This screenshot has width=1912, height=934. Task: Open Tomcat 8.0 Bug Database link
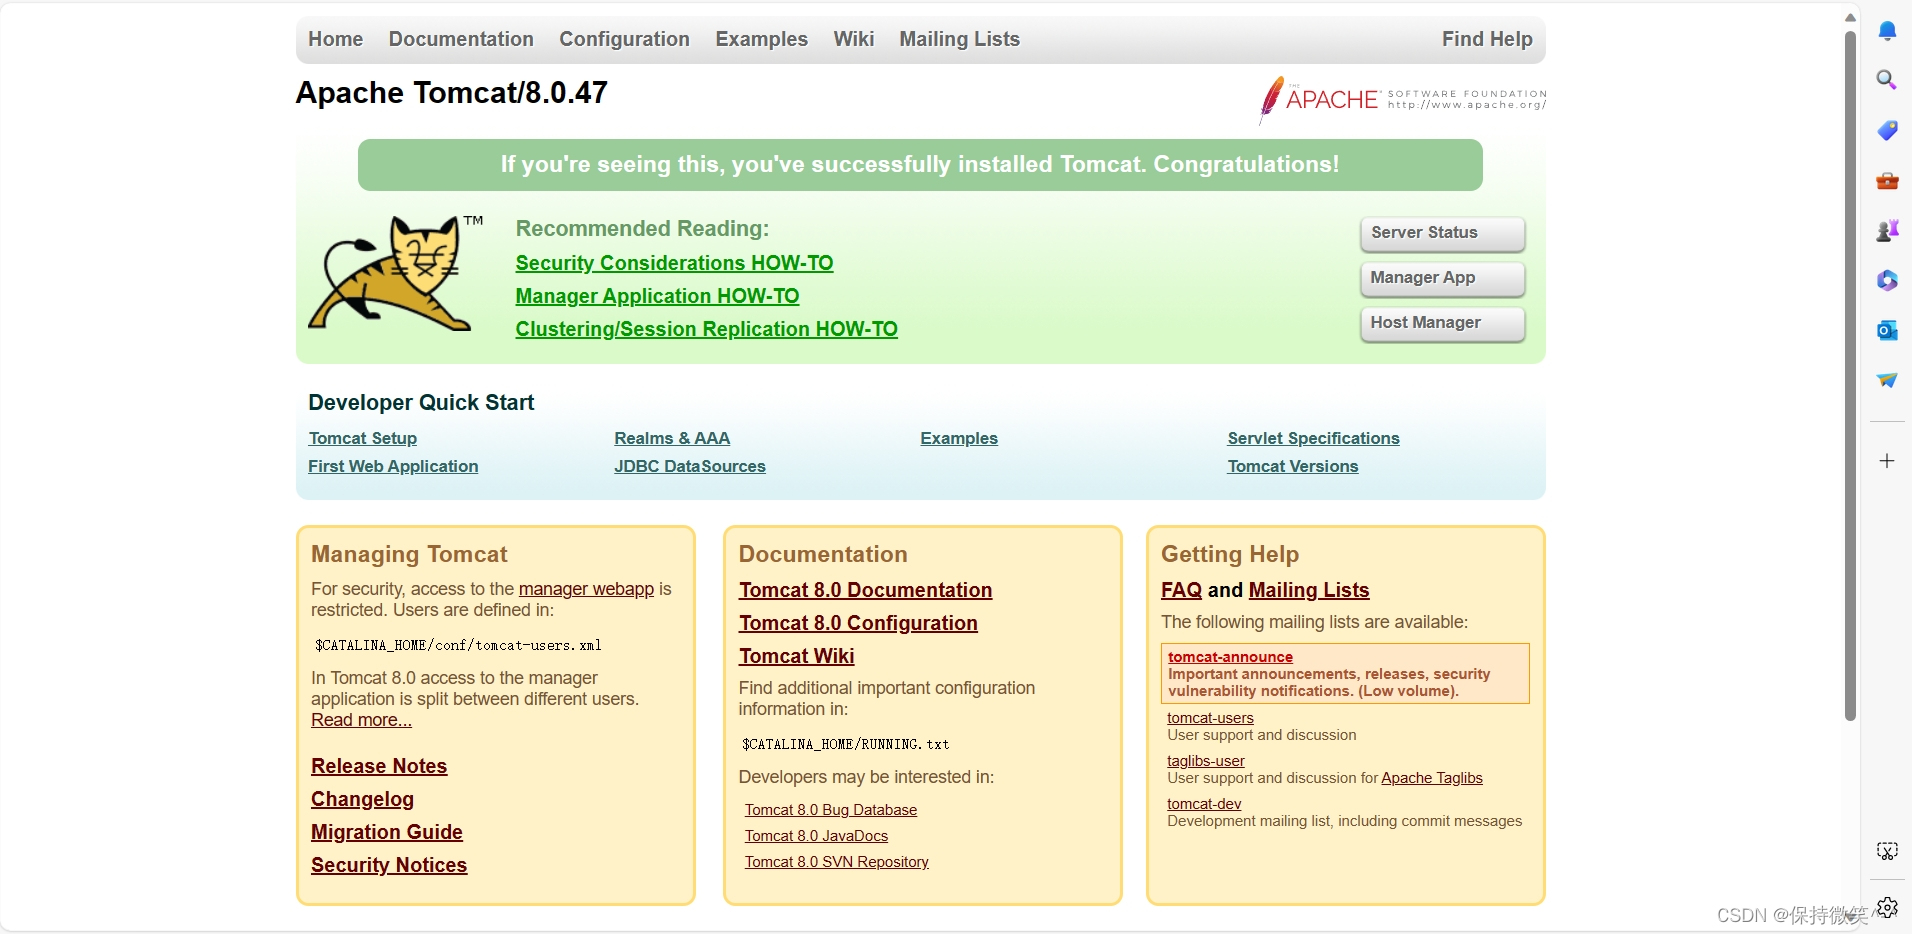(x=830, y=810)
